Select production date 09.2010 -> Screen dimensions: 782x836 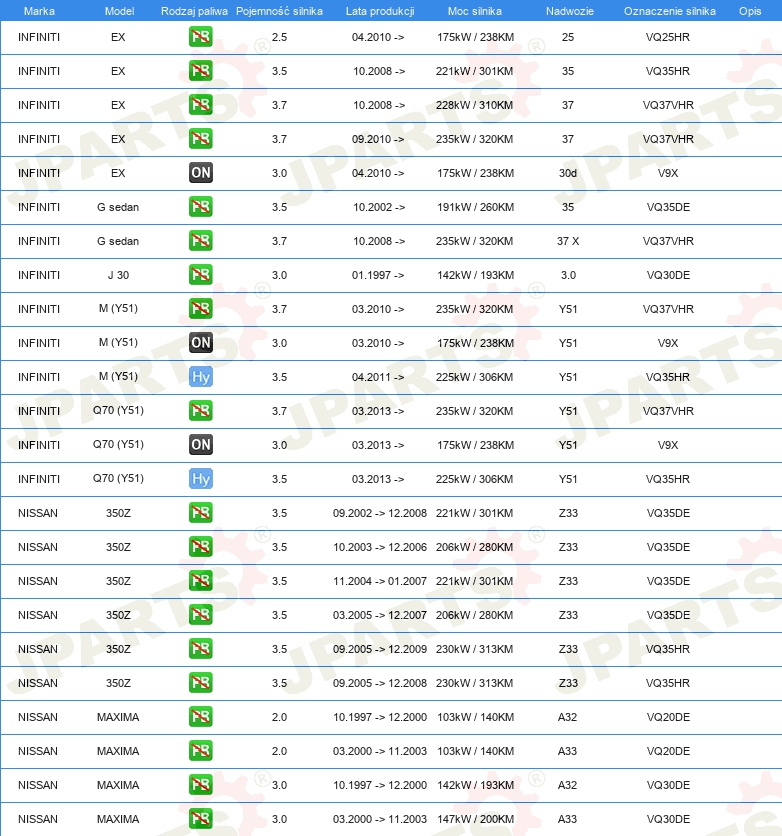pos(378,139)
